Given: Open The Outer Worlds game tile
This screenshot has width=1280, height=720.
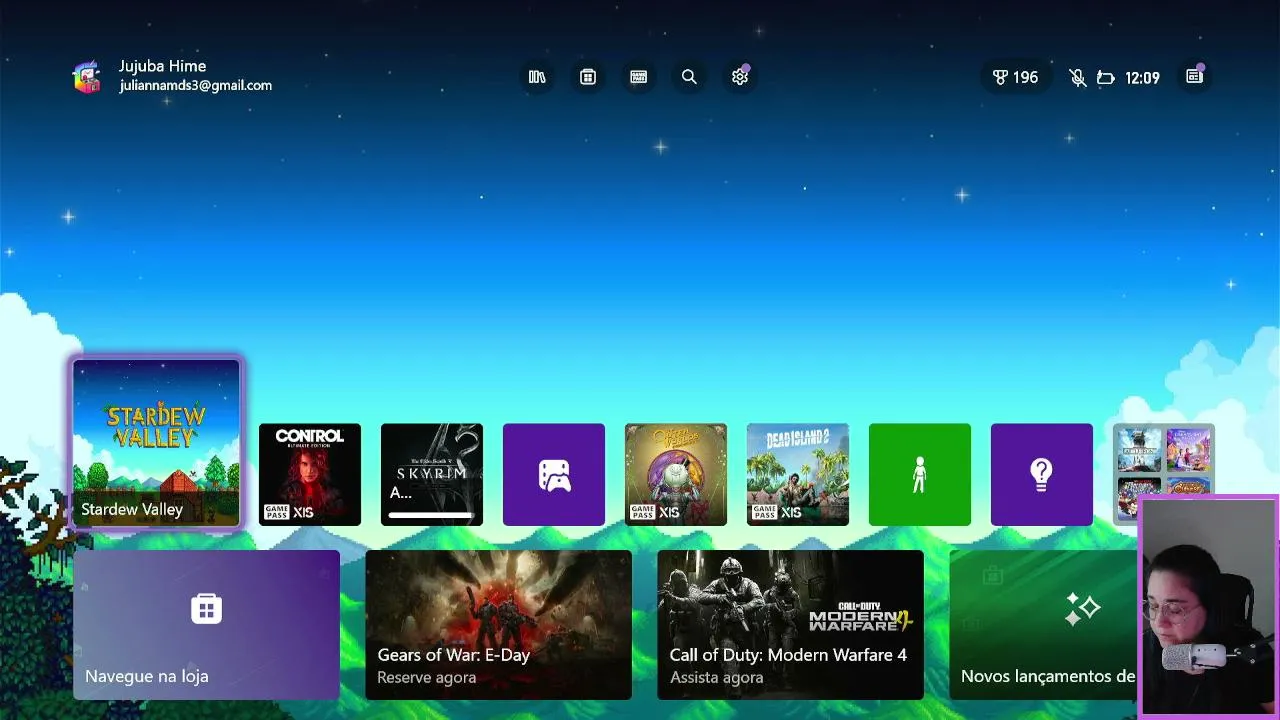Looking at the screenshot, I should [676, 475].
